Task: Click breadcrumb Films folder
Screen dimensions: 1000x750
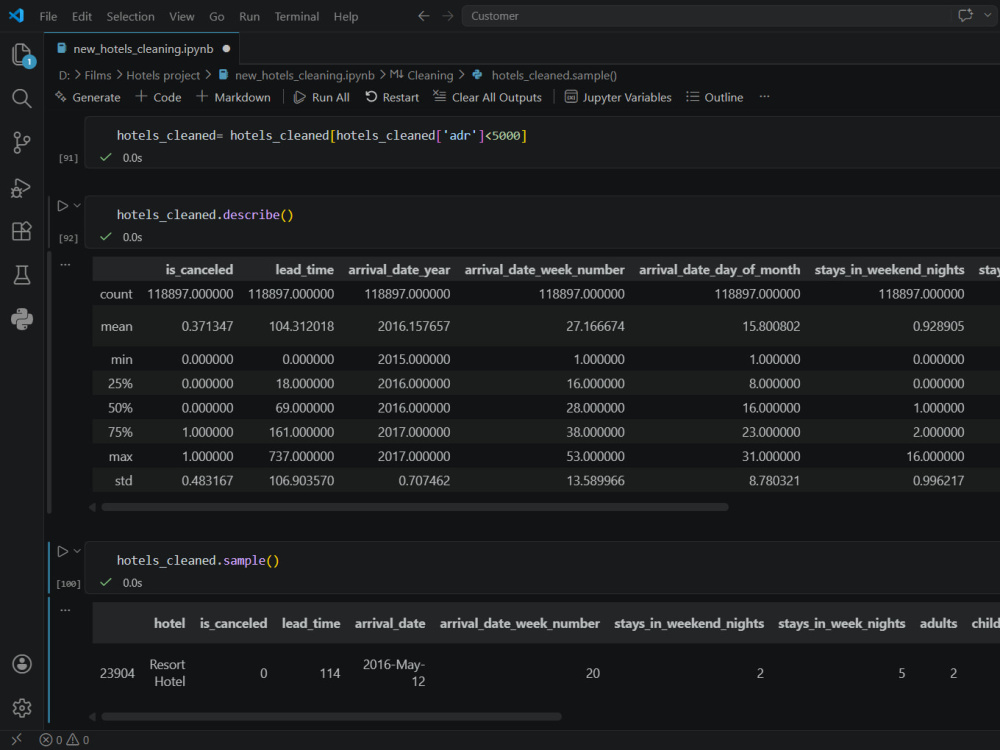Action: (x=98, y=75)
